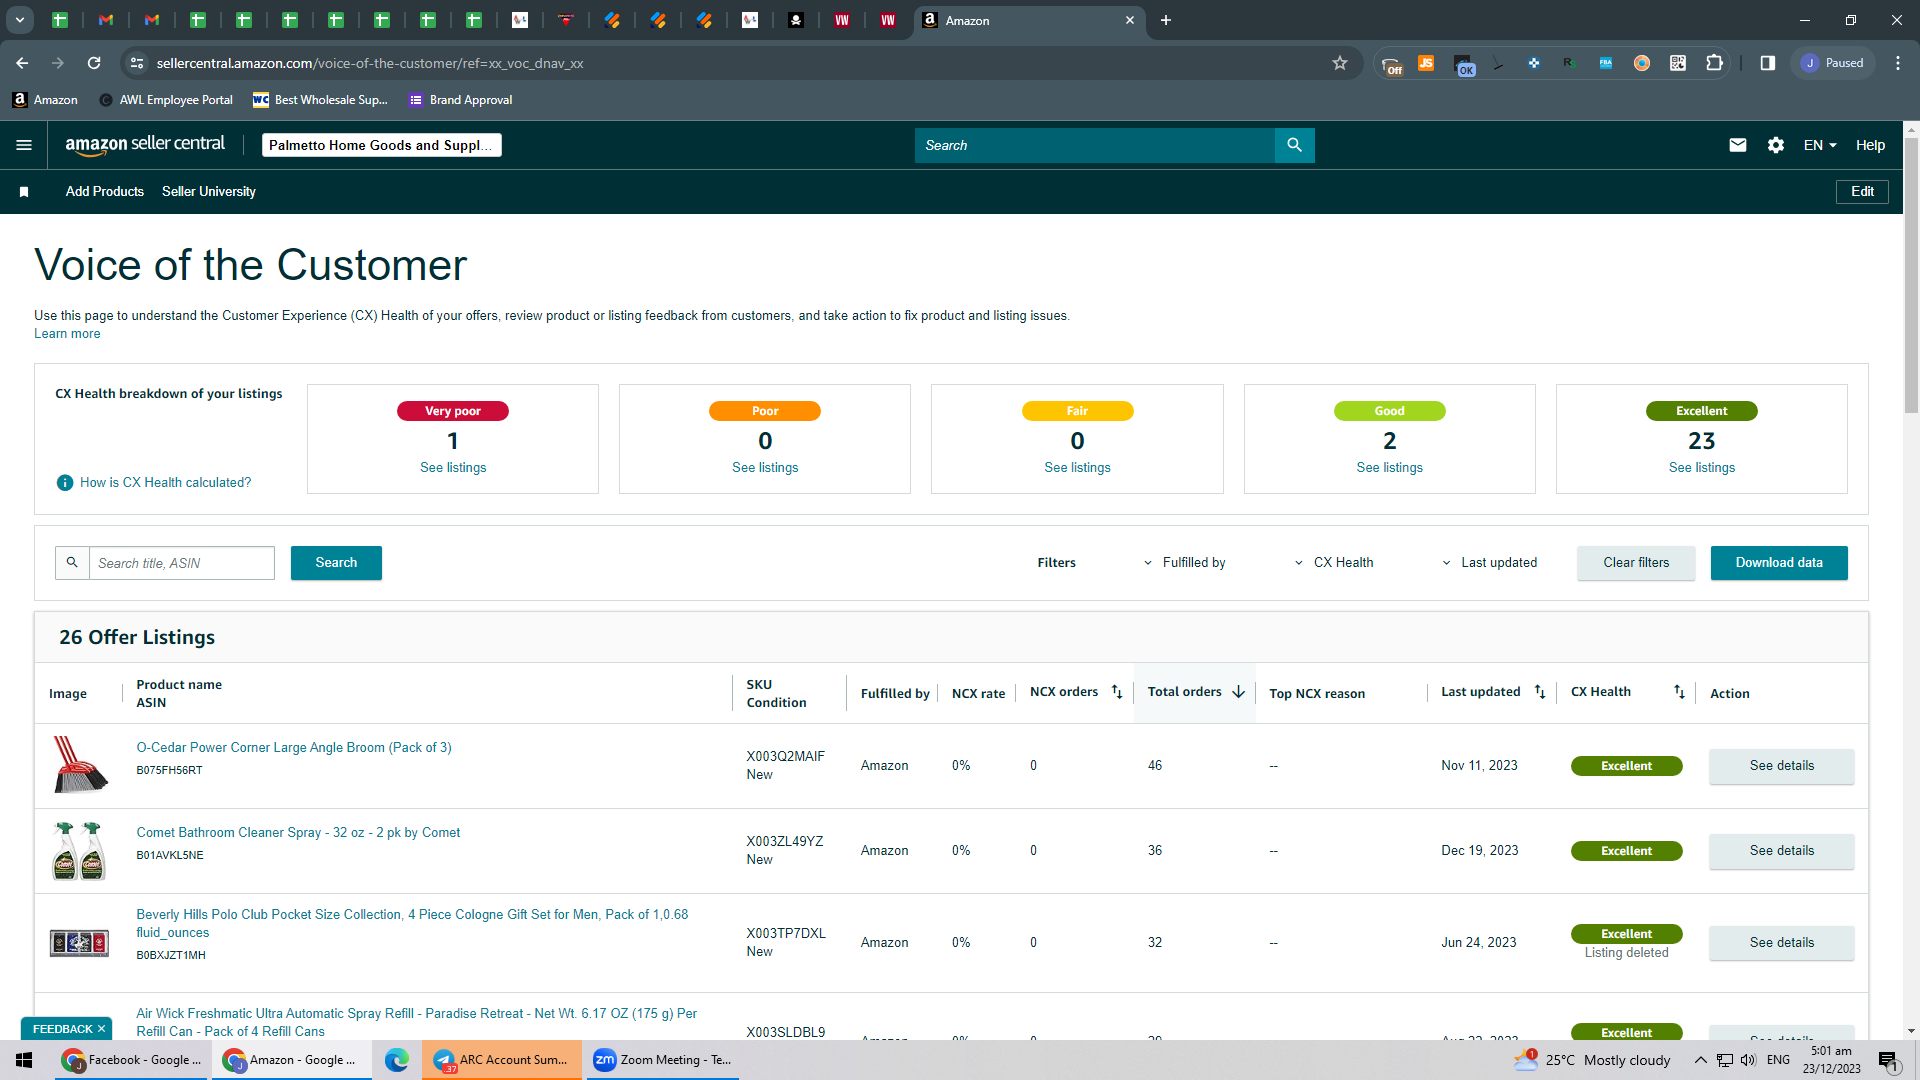
Task: Show hidden system tray icons
Action: point(1700,1060)
